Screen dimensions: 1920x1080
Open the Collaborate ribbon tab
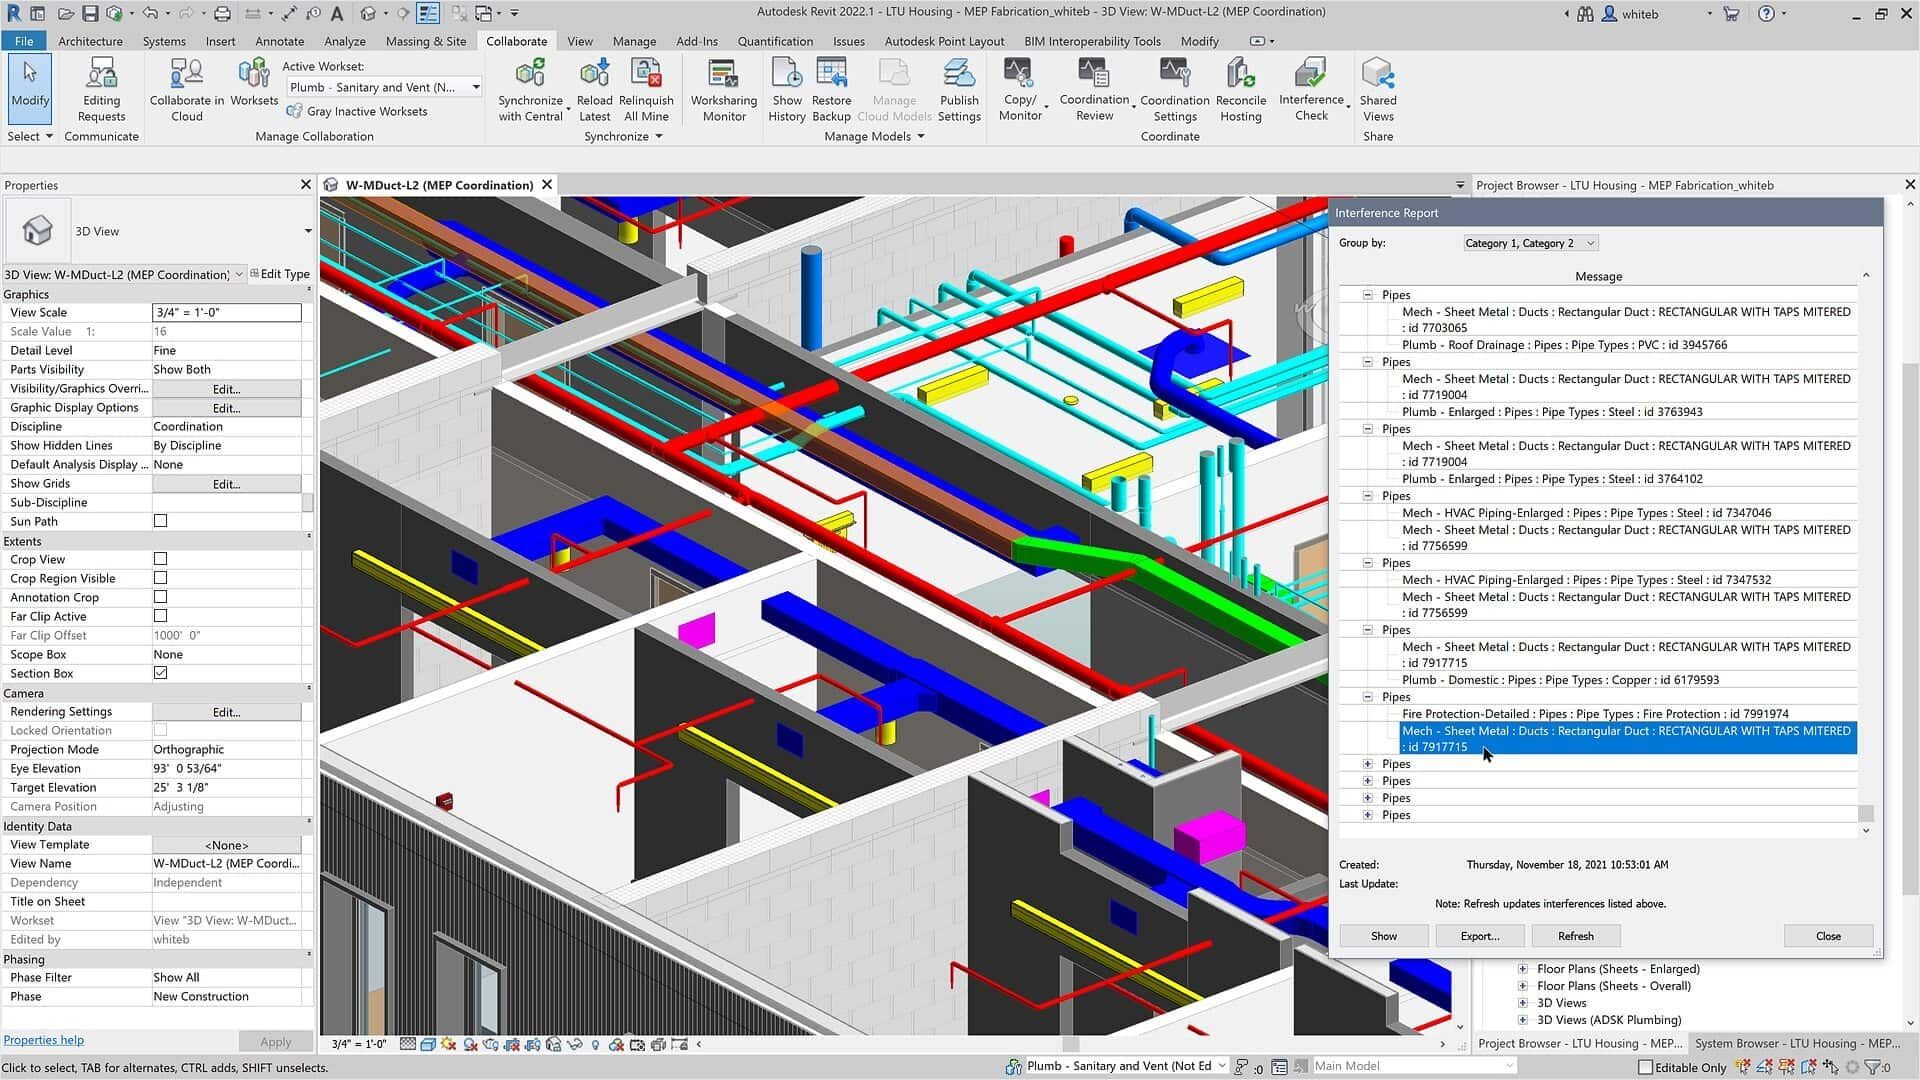point(514,41)
